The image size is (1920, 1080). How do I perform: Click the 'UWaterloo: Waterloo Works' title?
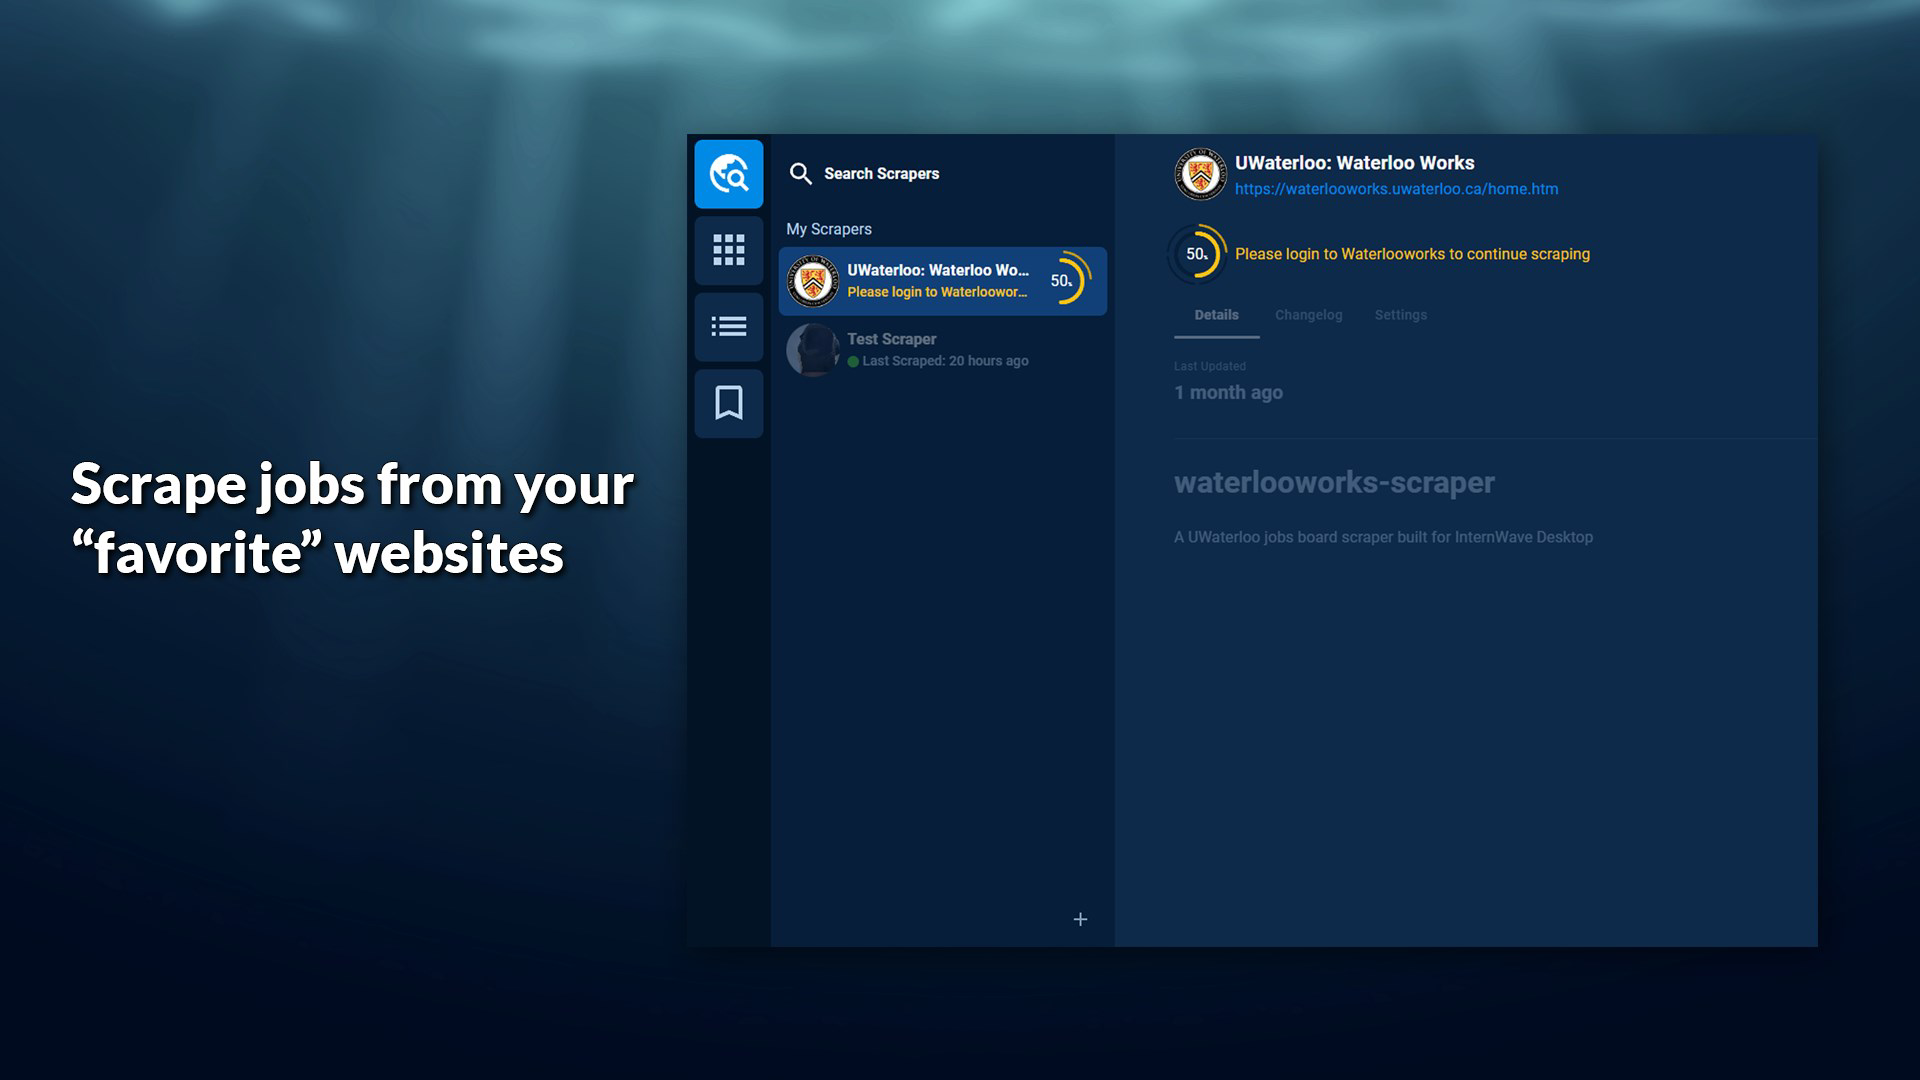[x=1354, y=163]
